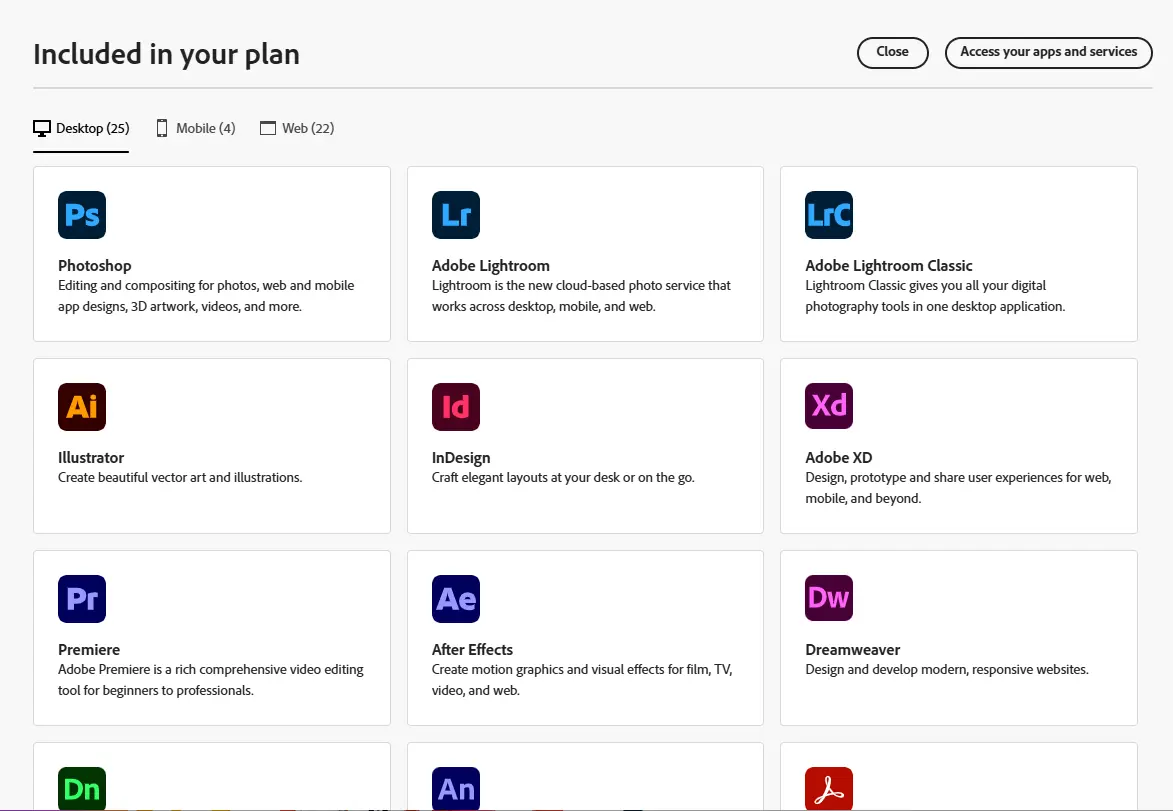
Task: Click the Adobe Lightroom title text
Action: tap(491, 266)
